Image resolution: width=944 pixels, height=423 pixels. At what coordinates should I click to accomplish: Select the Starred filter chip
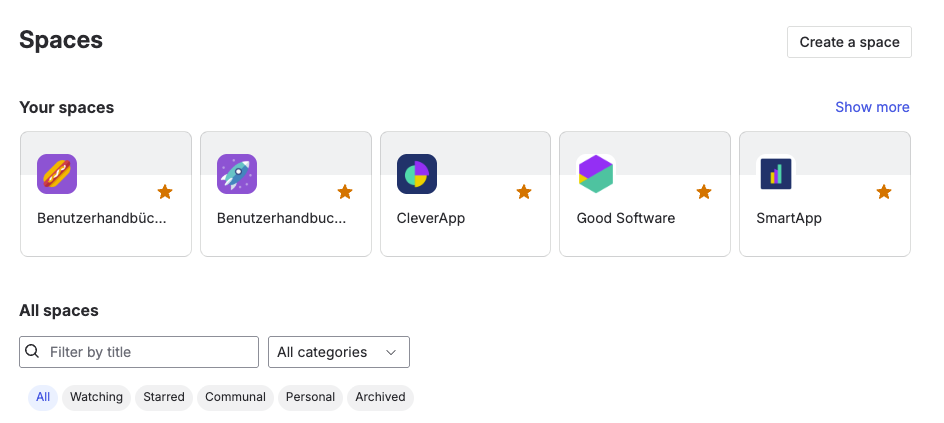(164, 397)
